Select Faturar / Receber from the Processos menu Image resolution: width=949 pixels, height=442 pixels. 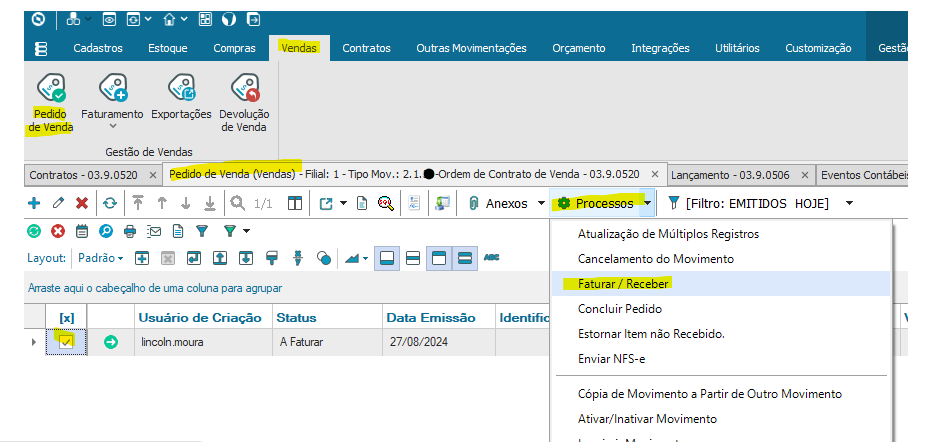[623, 283]
